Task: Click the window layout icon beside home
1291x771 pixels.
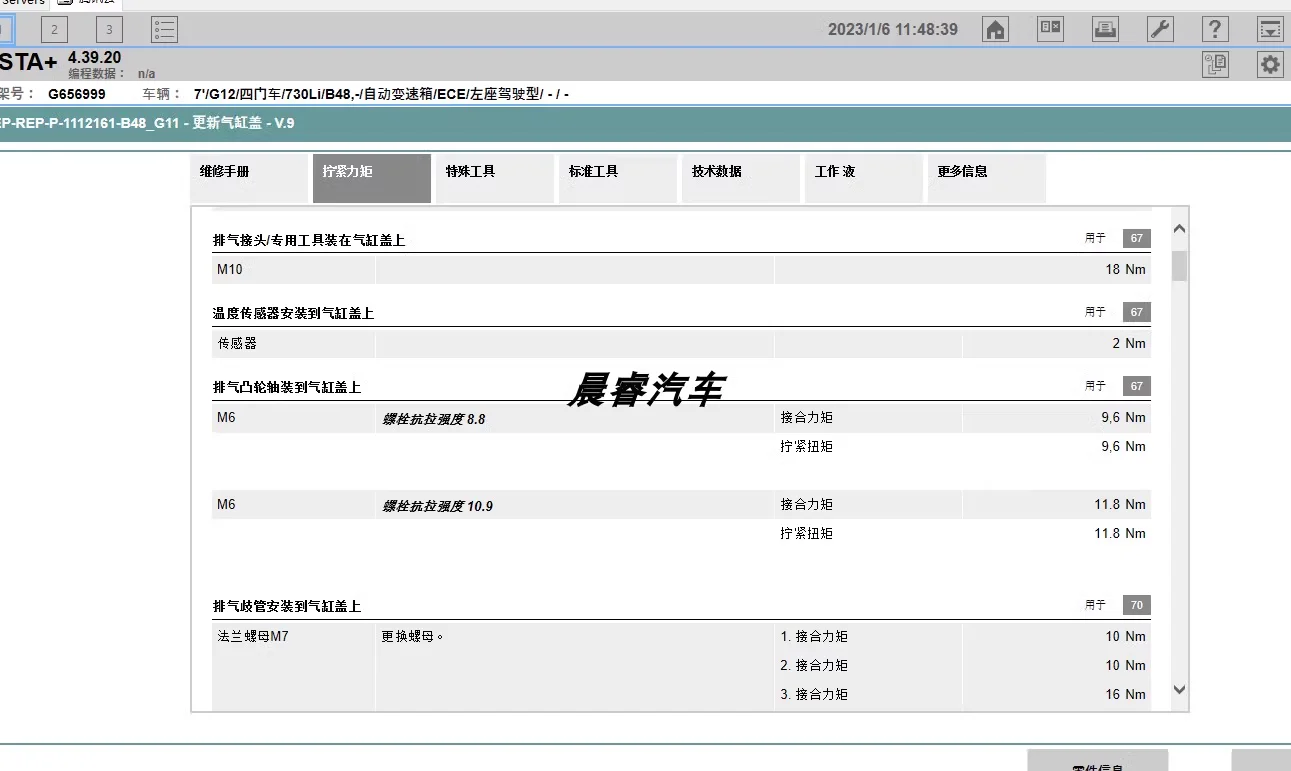Action: pos(1051,30)
